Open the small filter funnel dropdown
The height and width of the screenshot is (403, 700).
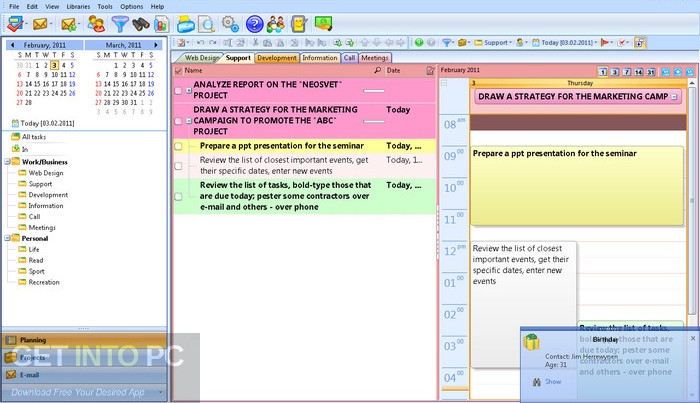(448, 43)
